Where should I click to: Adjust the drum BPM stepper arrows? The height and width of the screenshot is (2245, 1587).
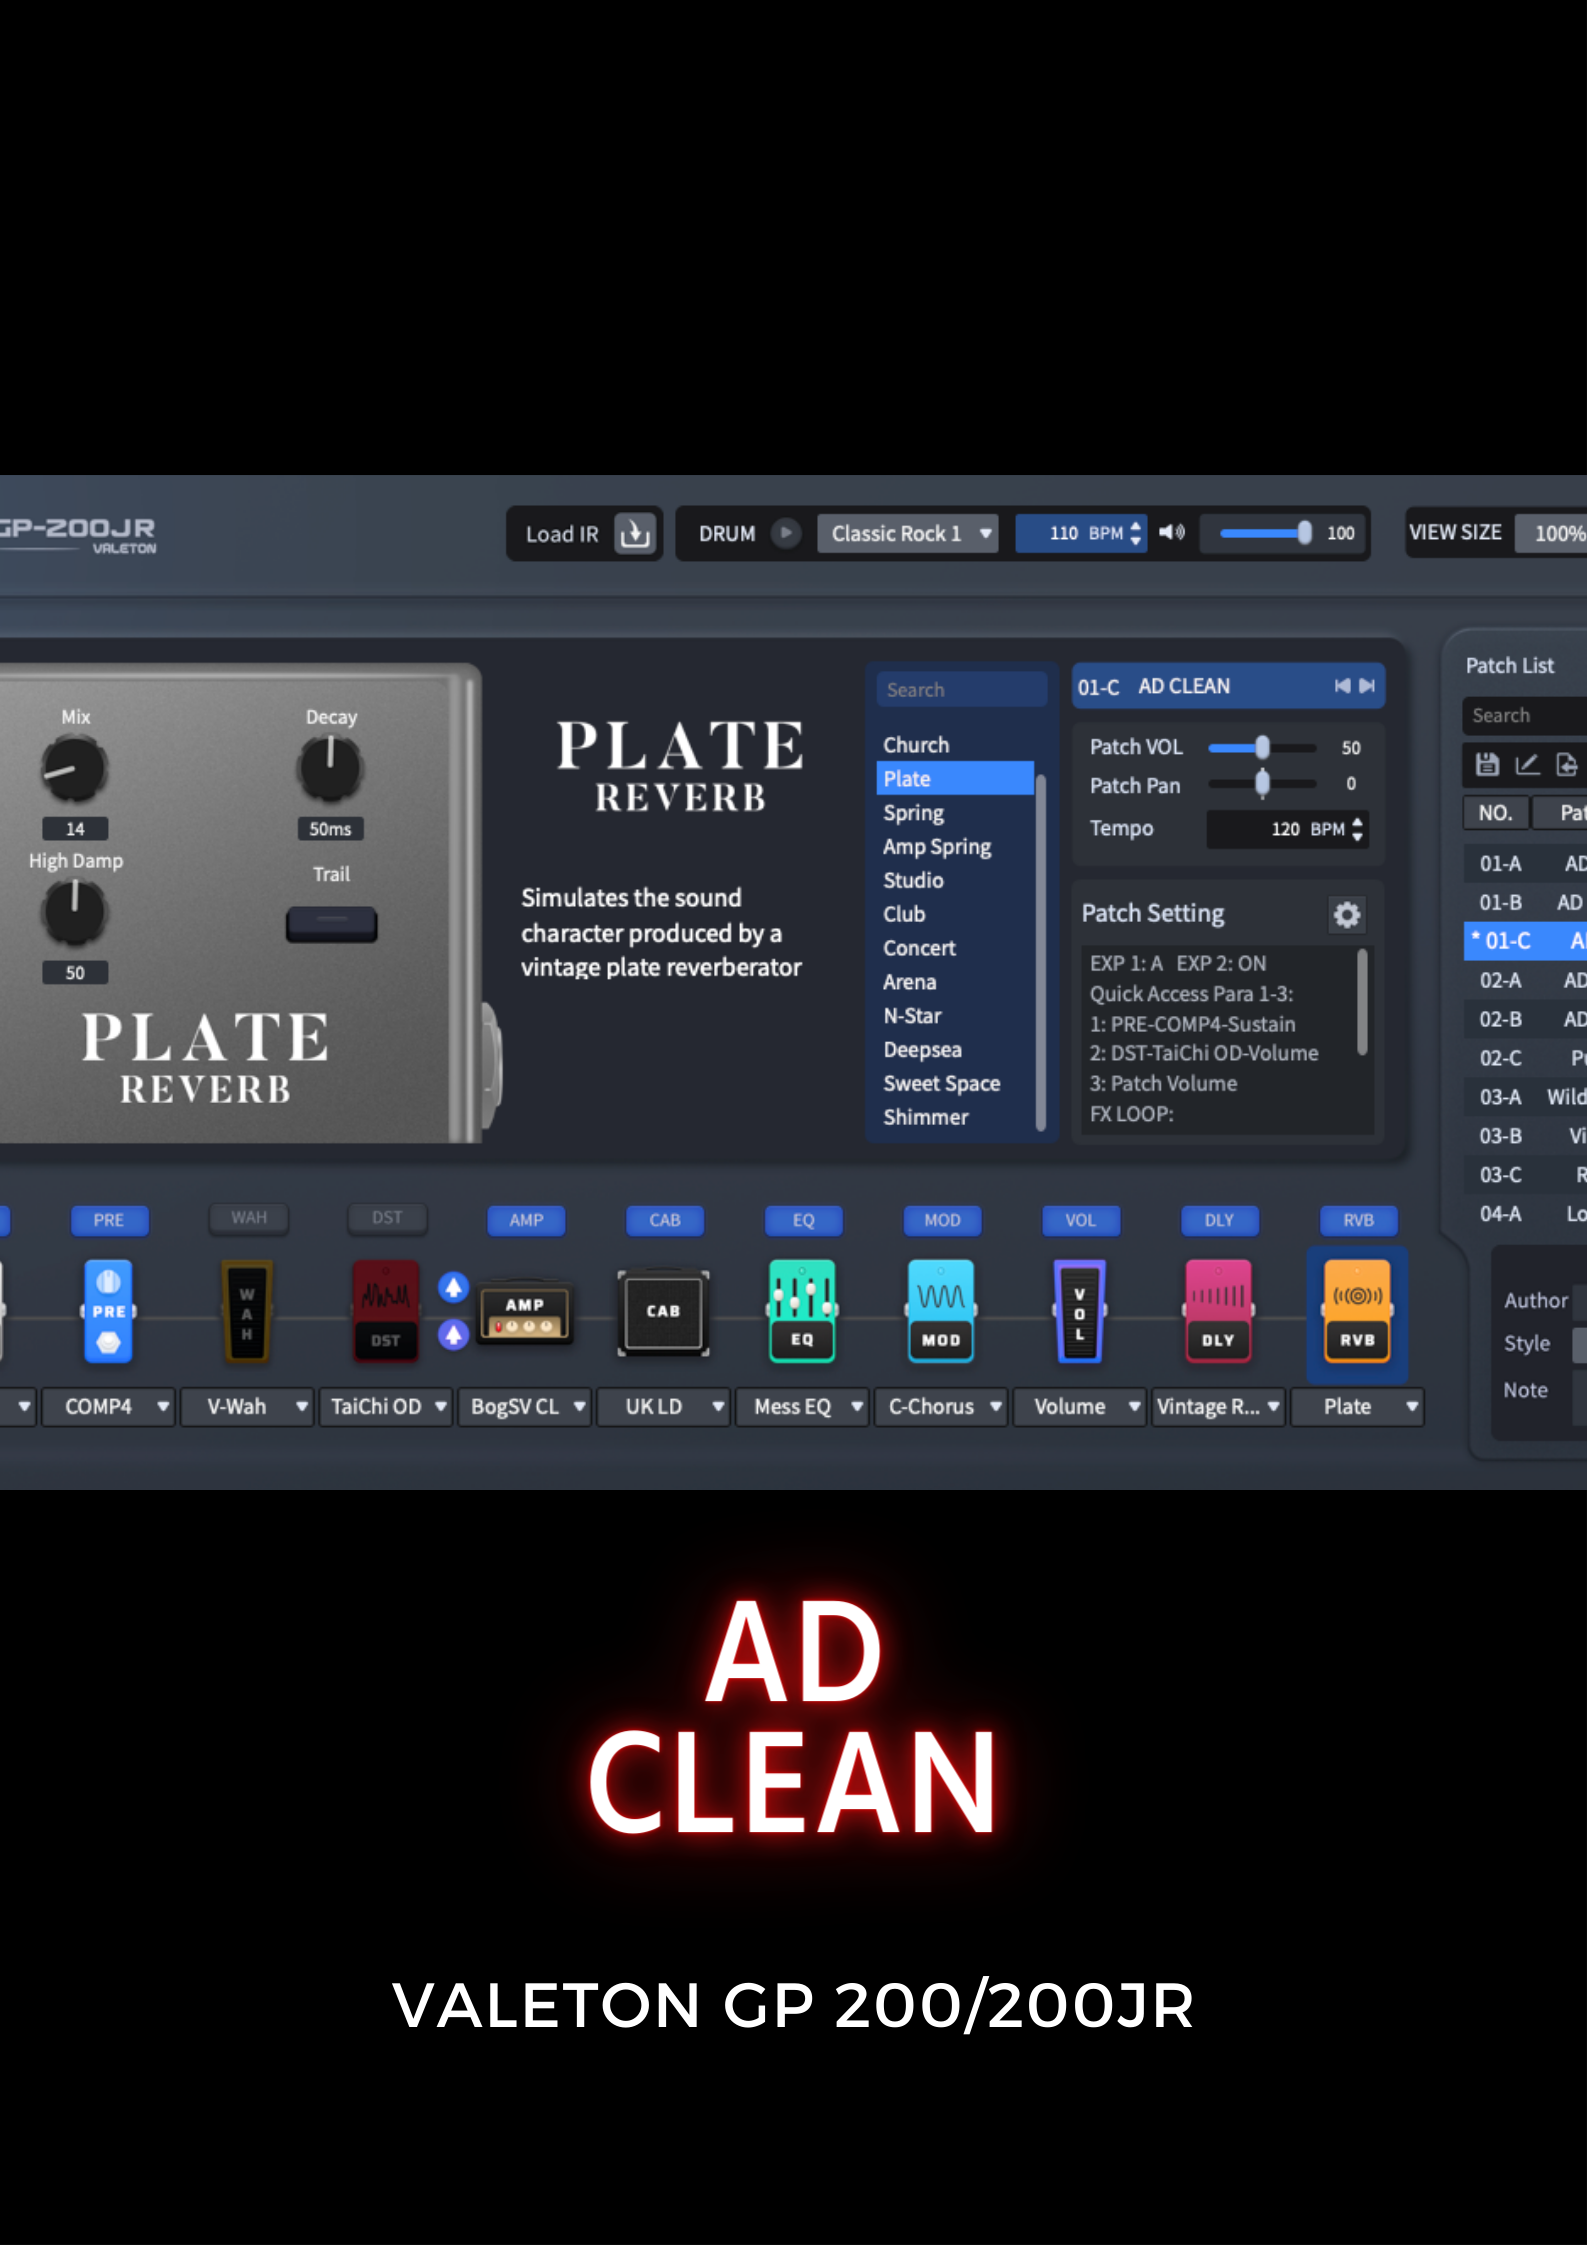pyautogui.click(x=1135, y=533)
